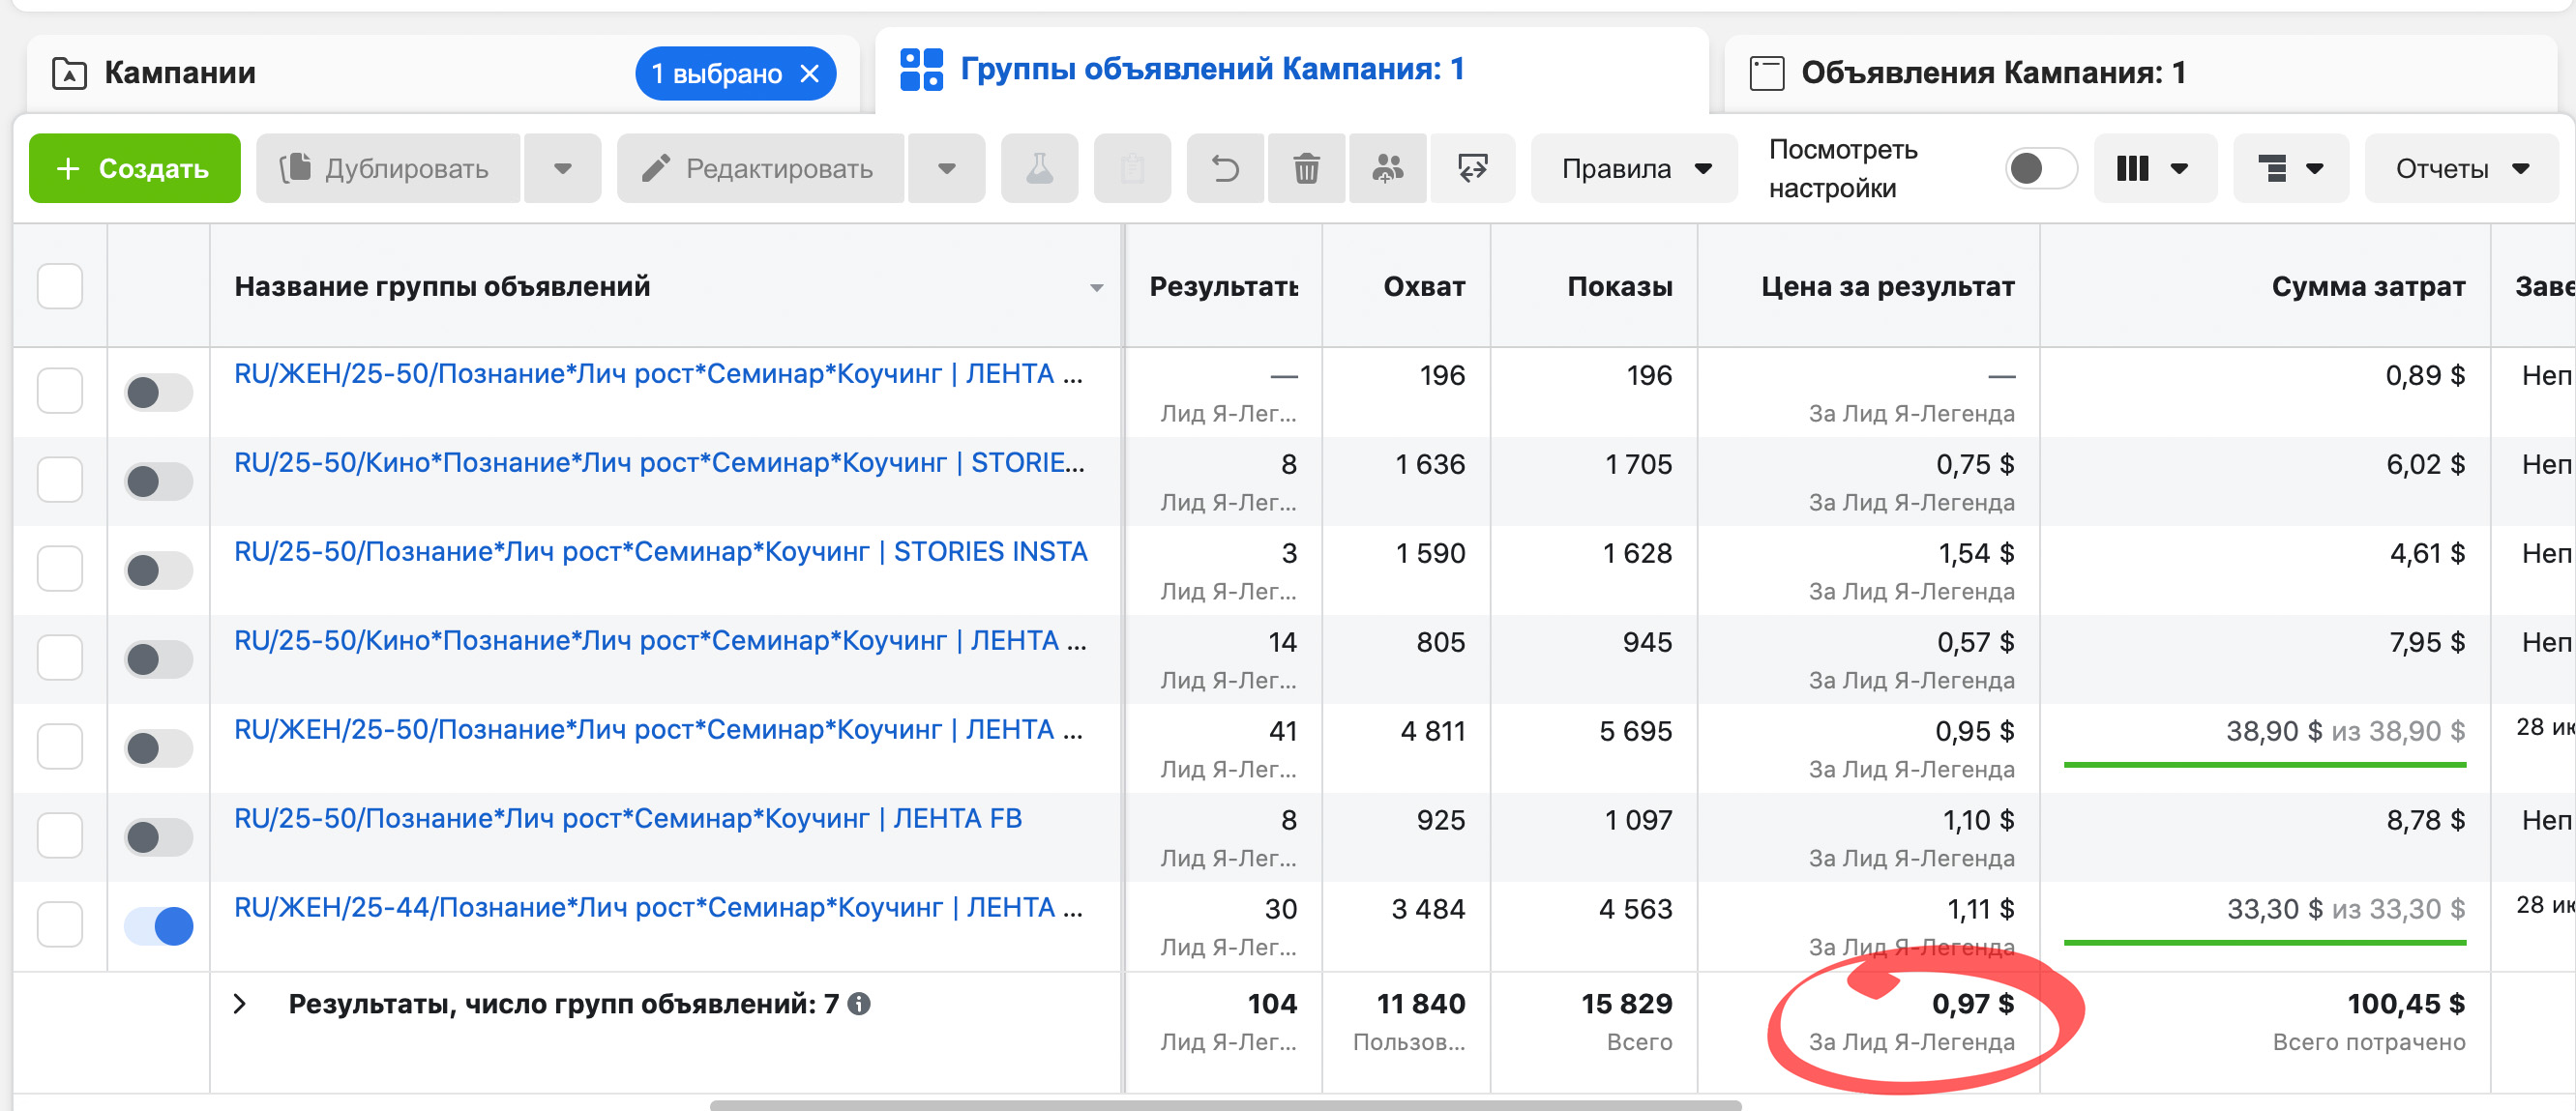The height and width of the screenshot is (1111, 2576).
Task: Click the A/B test flask icon
Action: [x=1039, y=168]
